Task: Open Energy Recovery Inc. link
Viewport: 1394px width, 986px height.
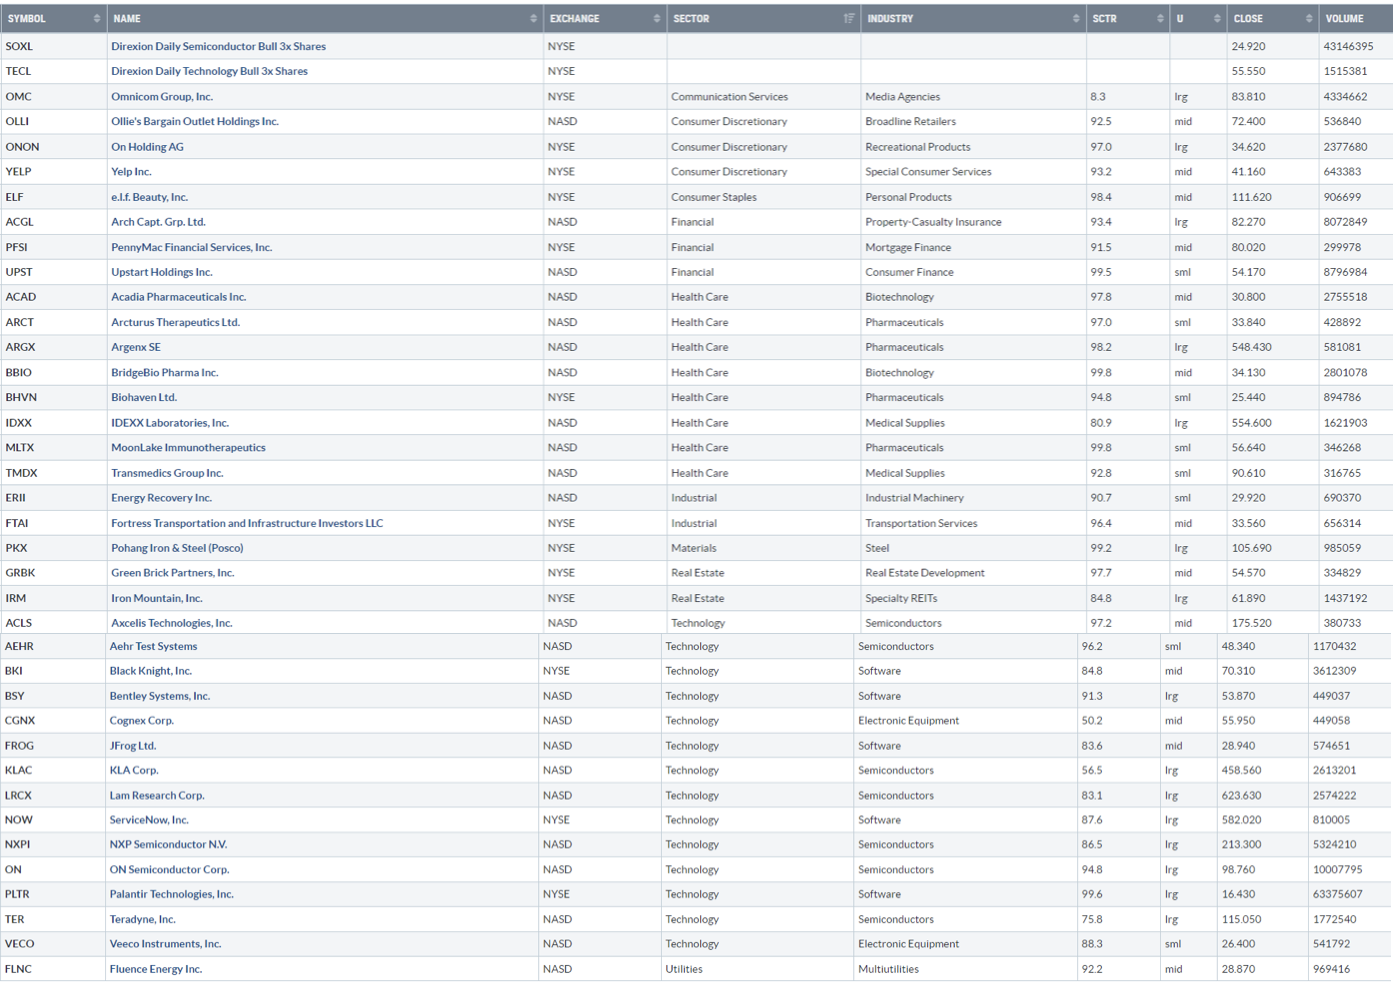Action: (x=161, y=498)
